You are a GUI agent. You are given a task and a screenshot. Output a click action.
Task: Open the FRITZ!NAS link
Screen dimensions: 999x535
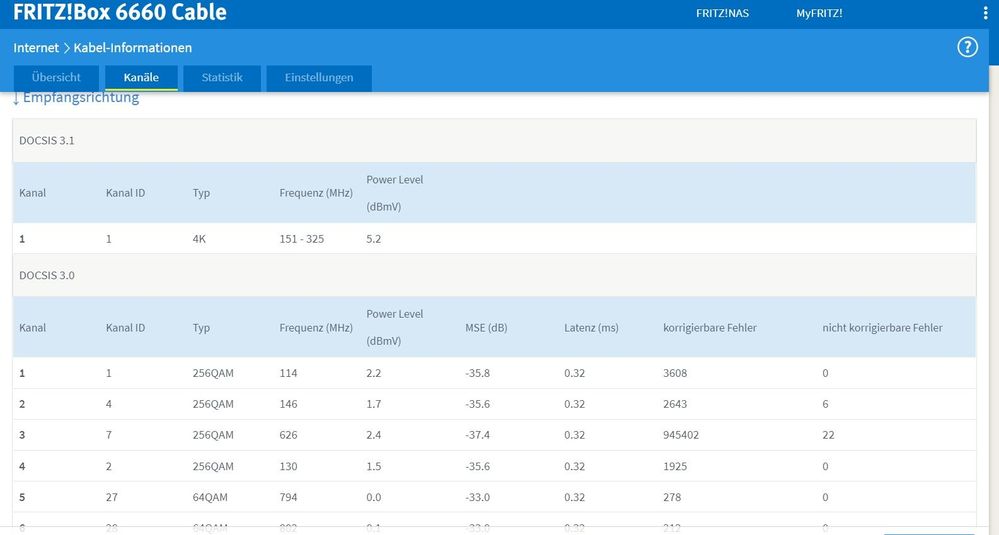point(722,13)
